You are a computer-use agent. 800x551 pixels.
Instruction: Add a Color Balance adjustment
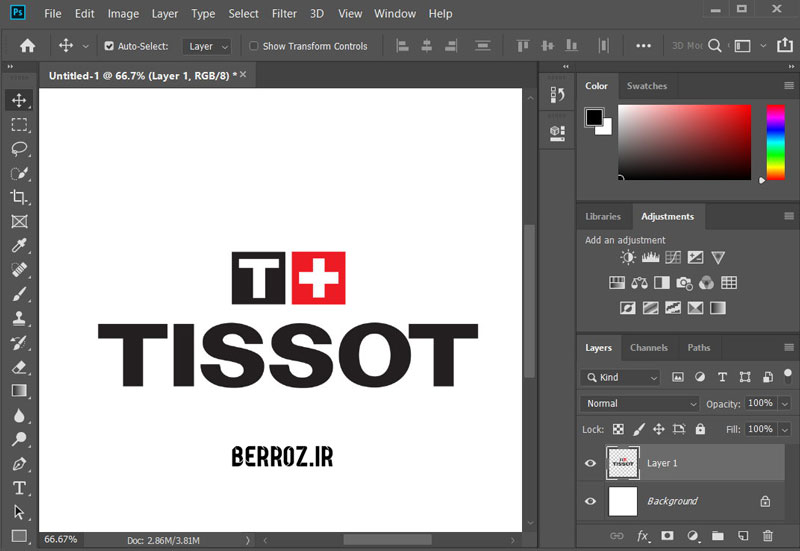639,283
